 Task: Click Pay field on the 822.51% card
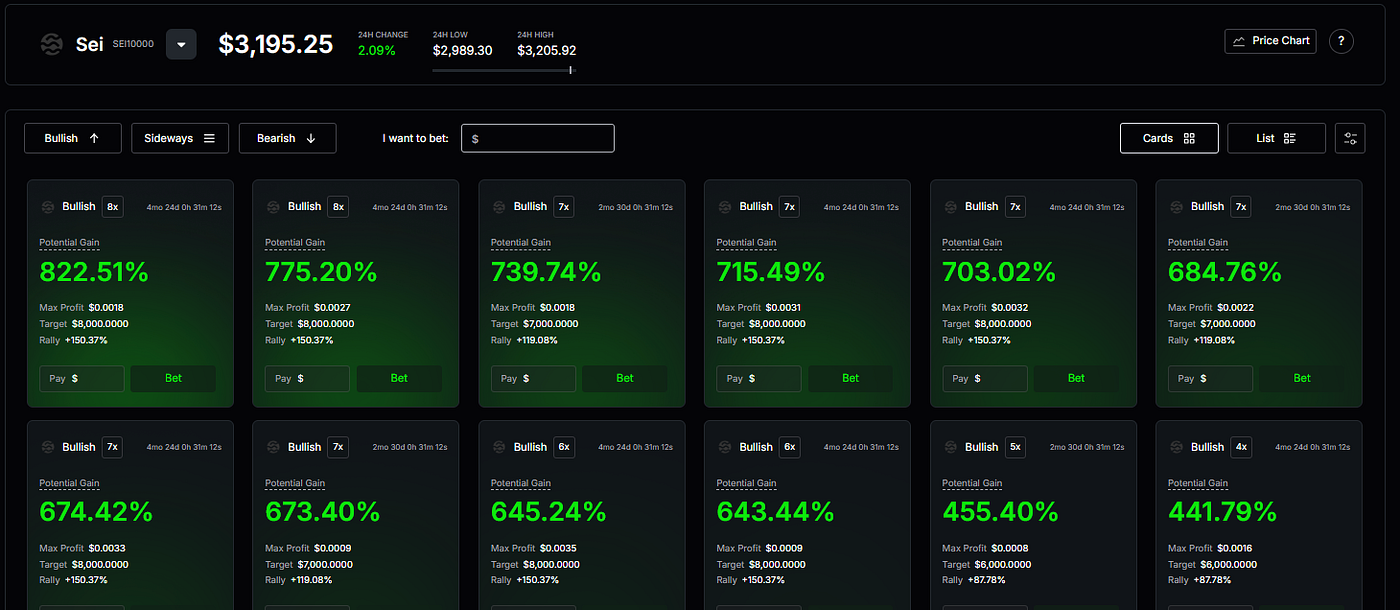(x=82, y=378)
